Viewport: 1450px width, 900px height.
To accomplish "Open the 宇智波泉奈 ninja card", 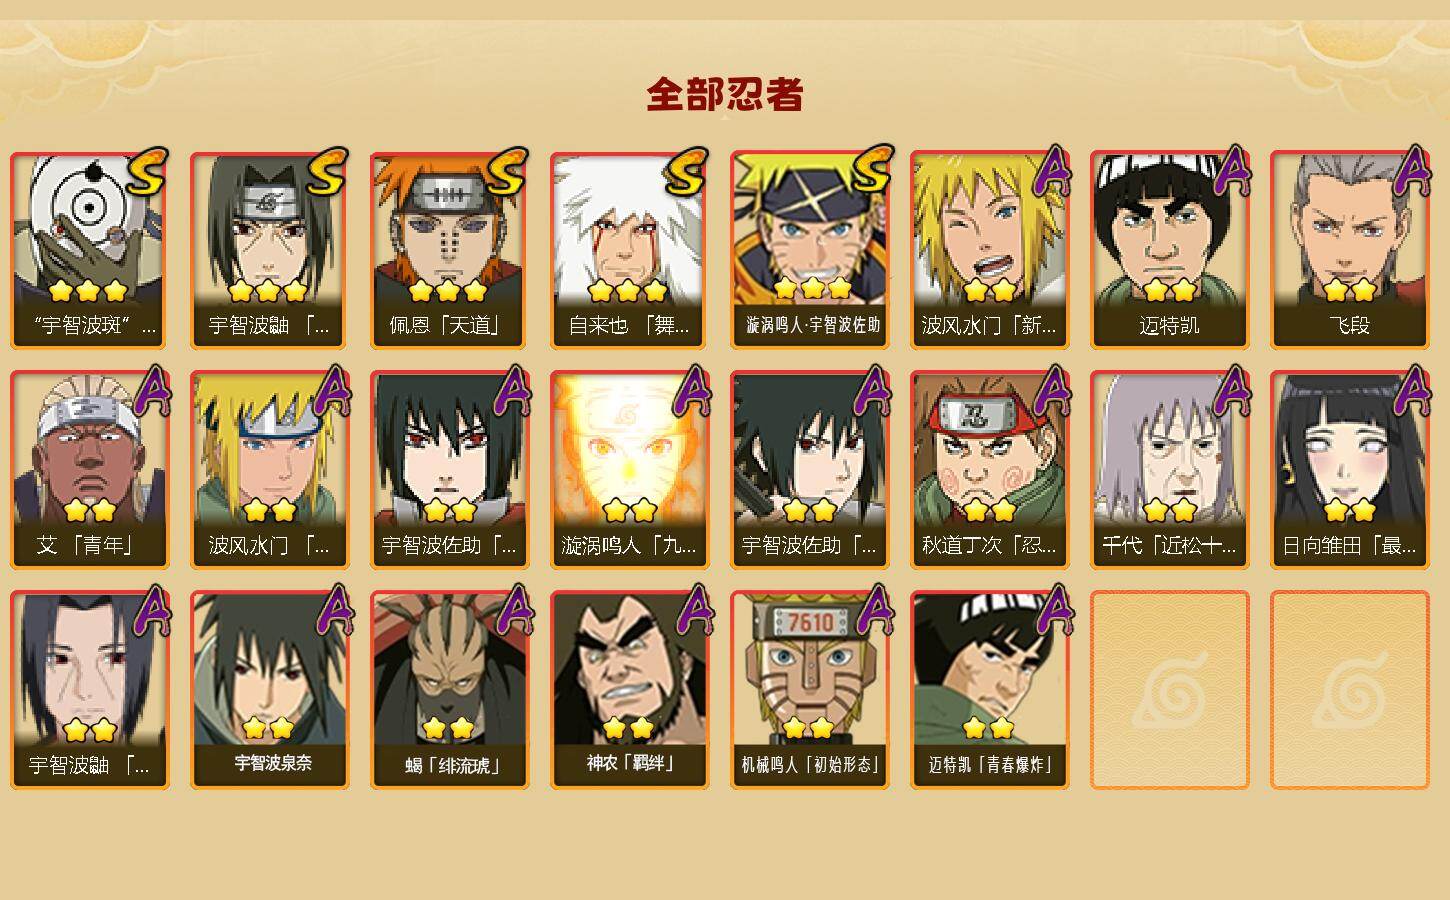I will pos(269,690).
